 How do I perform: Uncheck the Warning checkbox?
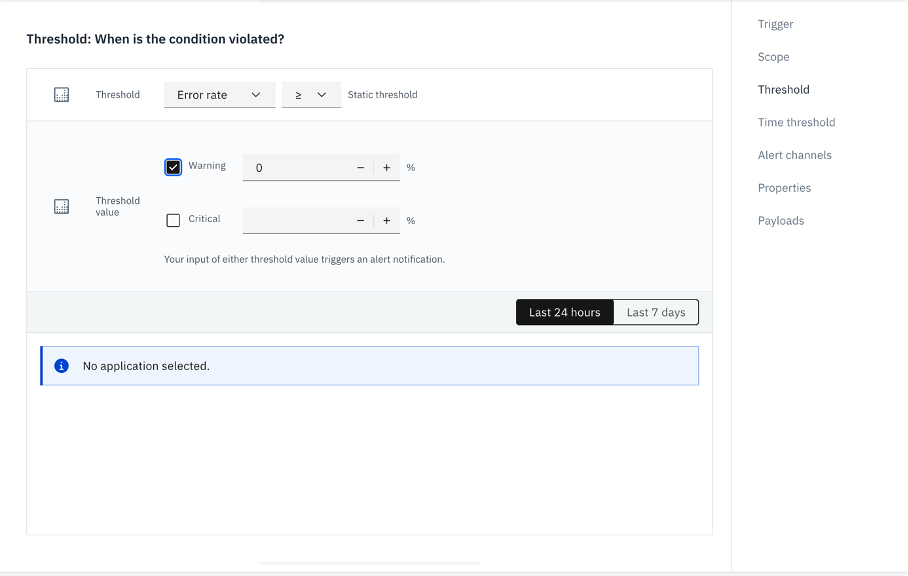click(173, 167)
